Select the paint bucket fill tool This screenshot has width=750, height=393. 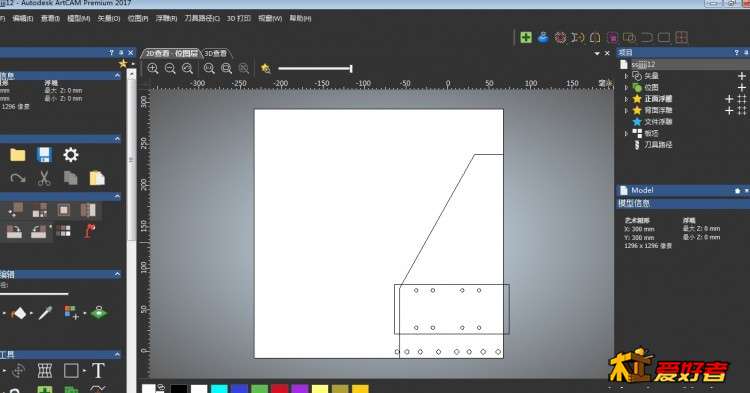[19, 314]
